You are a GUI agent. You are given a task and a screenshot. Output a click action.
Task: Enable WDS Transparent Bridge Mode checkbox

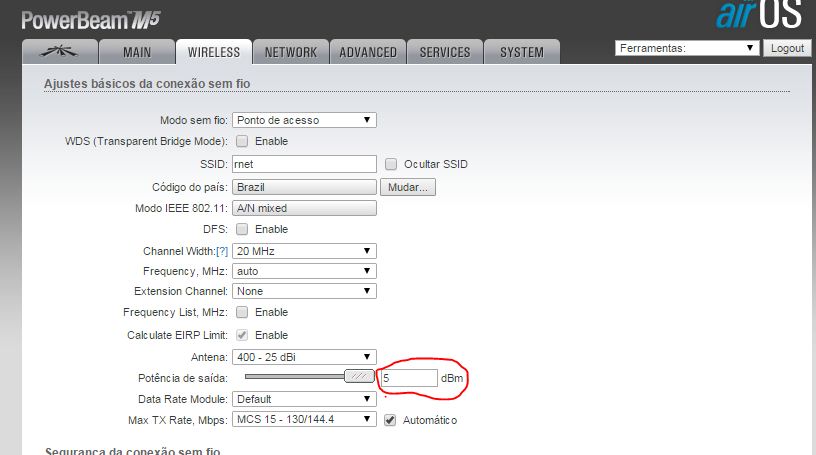(x=242, y=141)
